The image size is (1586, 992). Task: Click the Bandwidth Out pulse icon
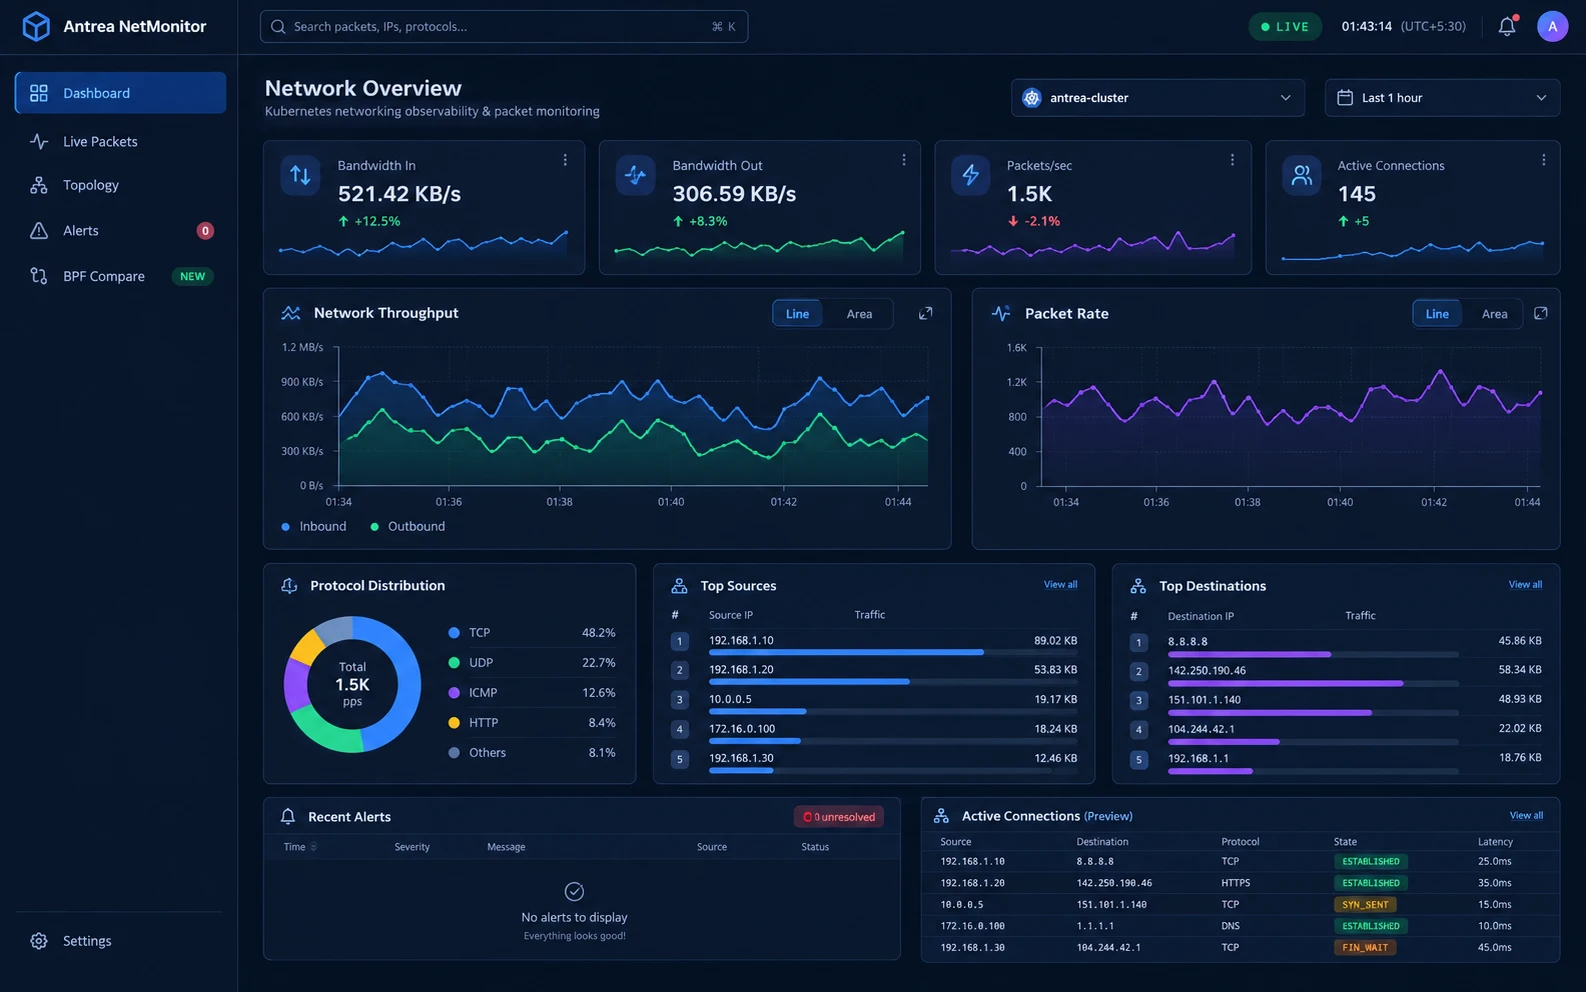click(x=635, y=176)
